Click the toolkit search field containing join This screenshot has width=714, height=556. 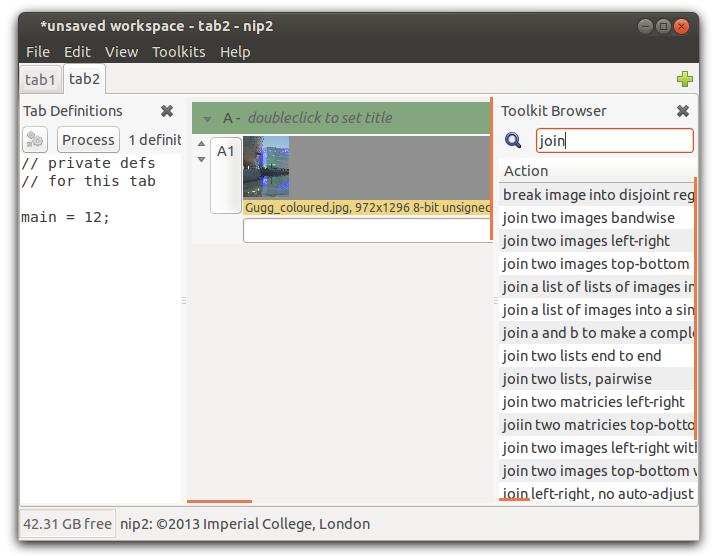point(615,140)
